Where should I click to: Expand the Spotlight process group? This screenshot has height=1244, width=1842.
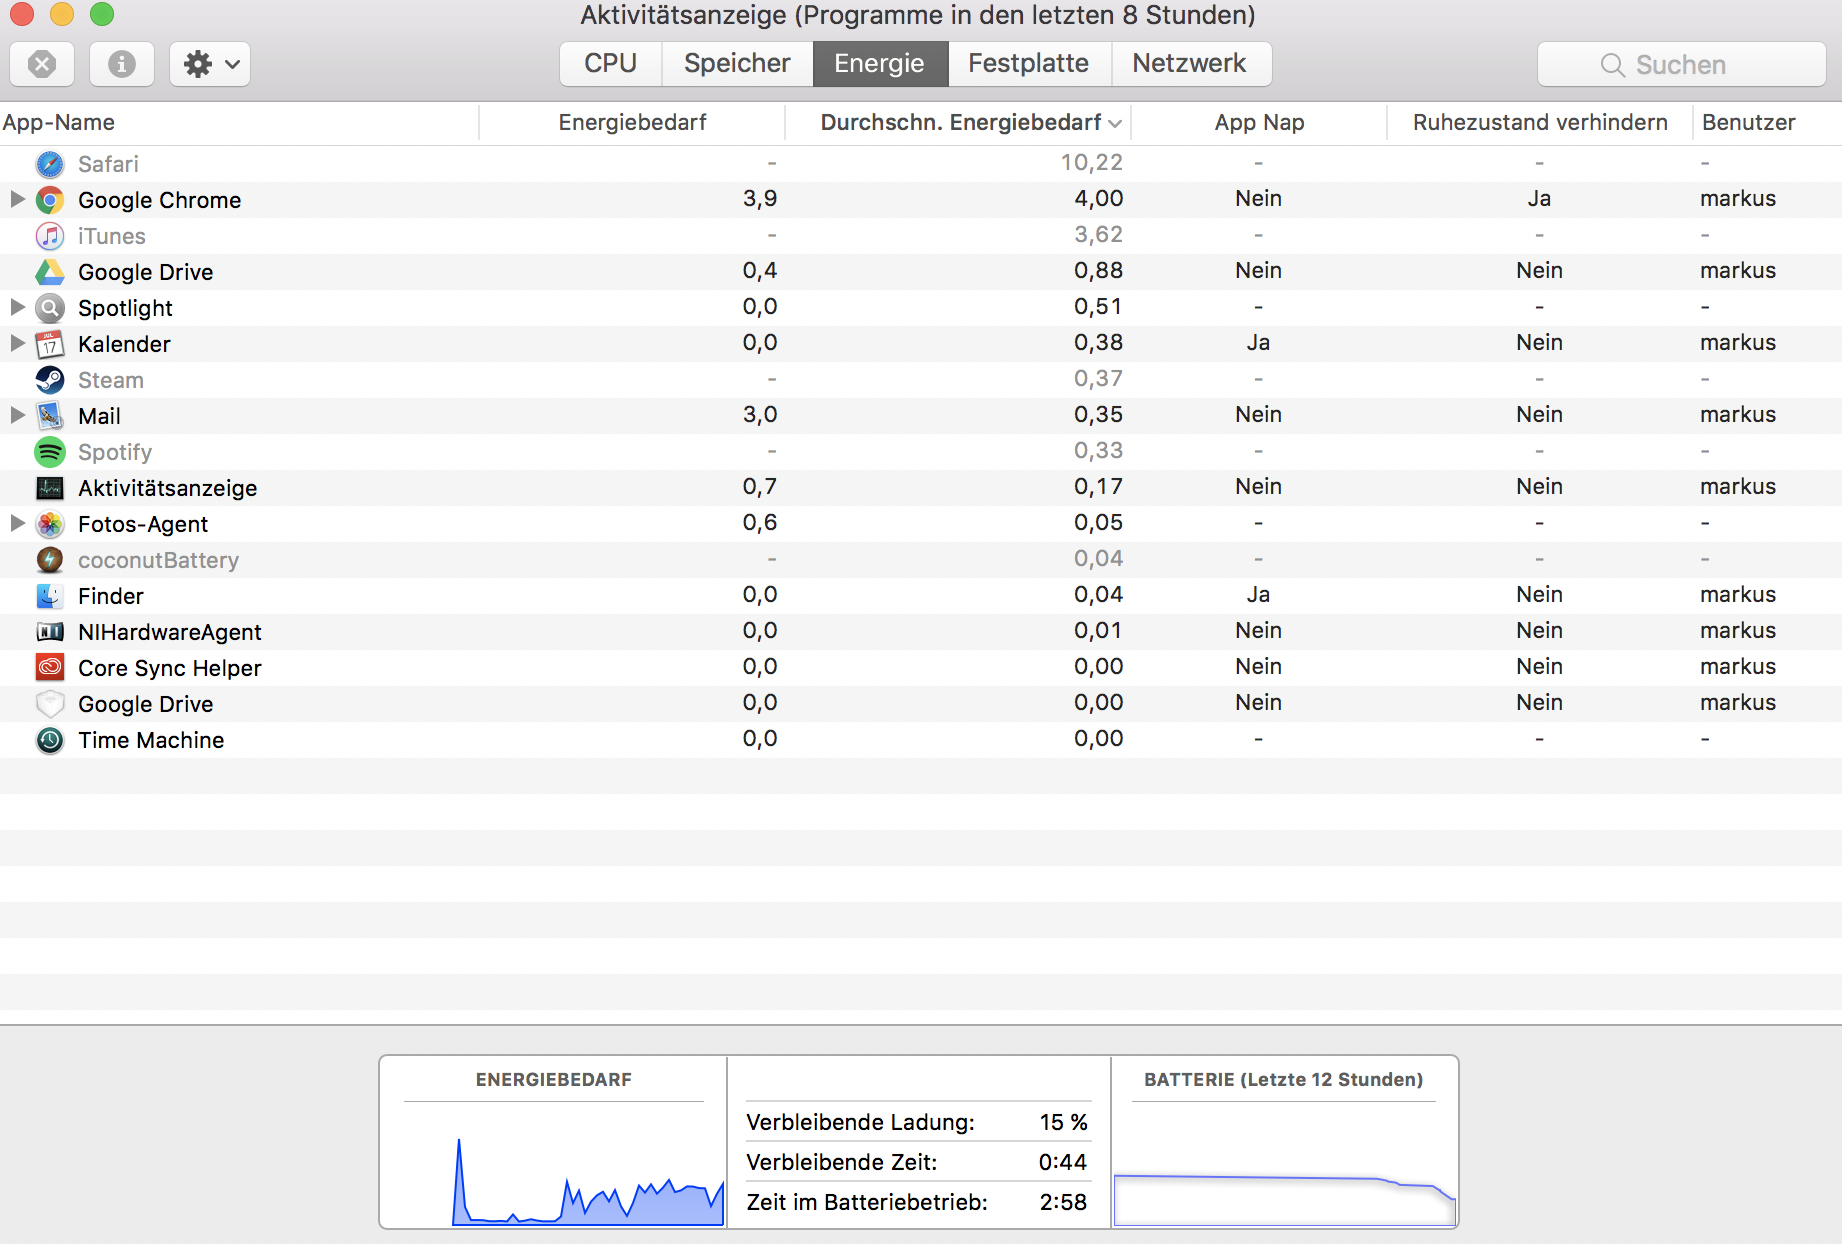(17, 307)
